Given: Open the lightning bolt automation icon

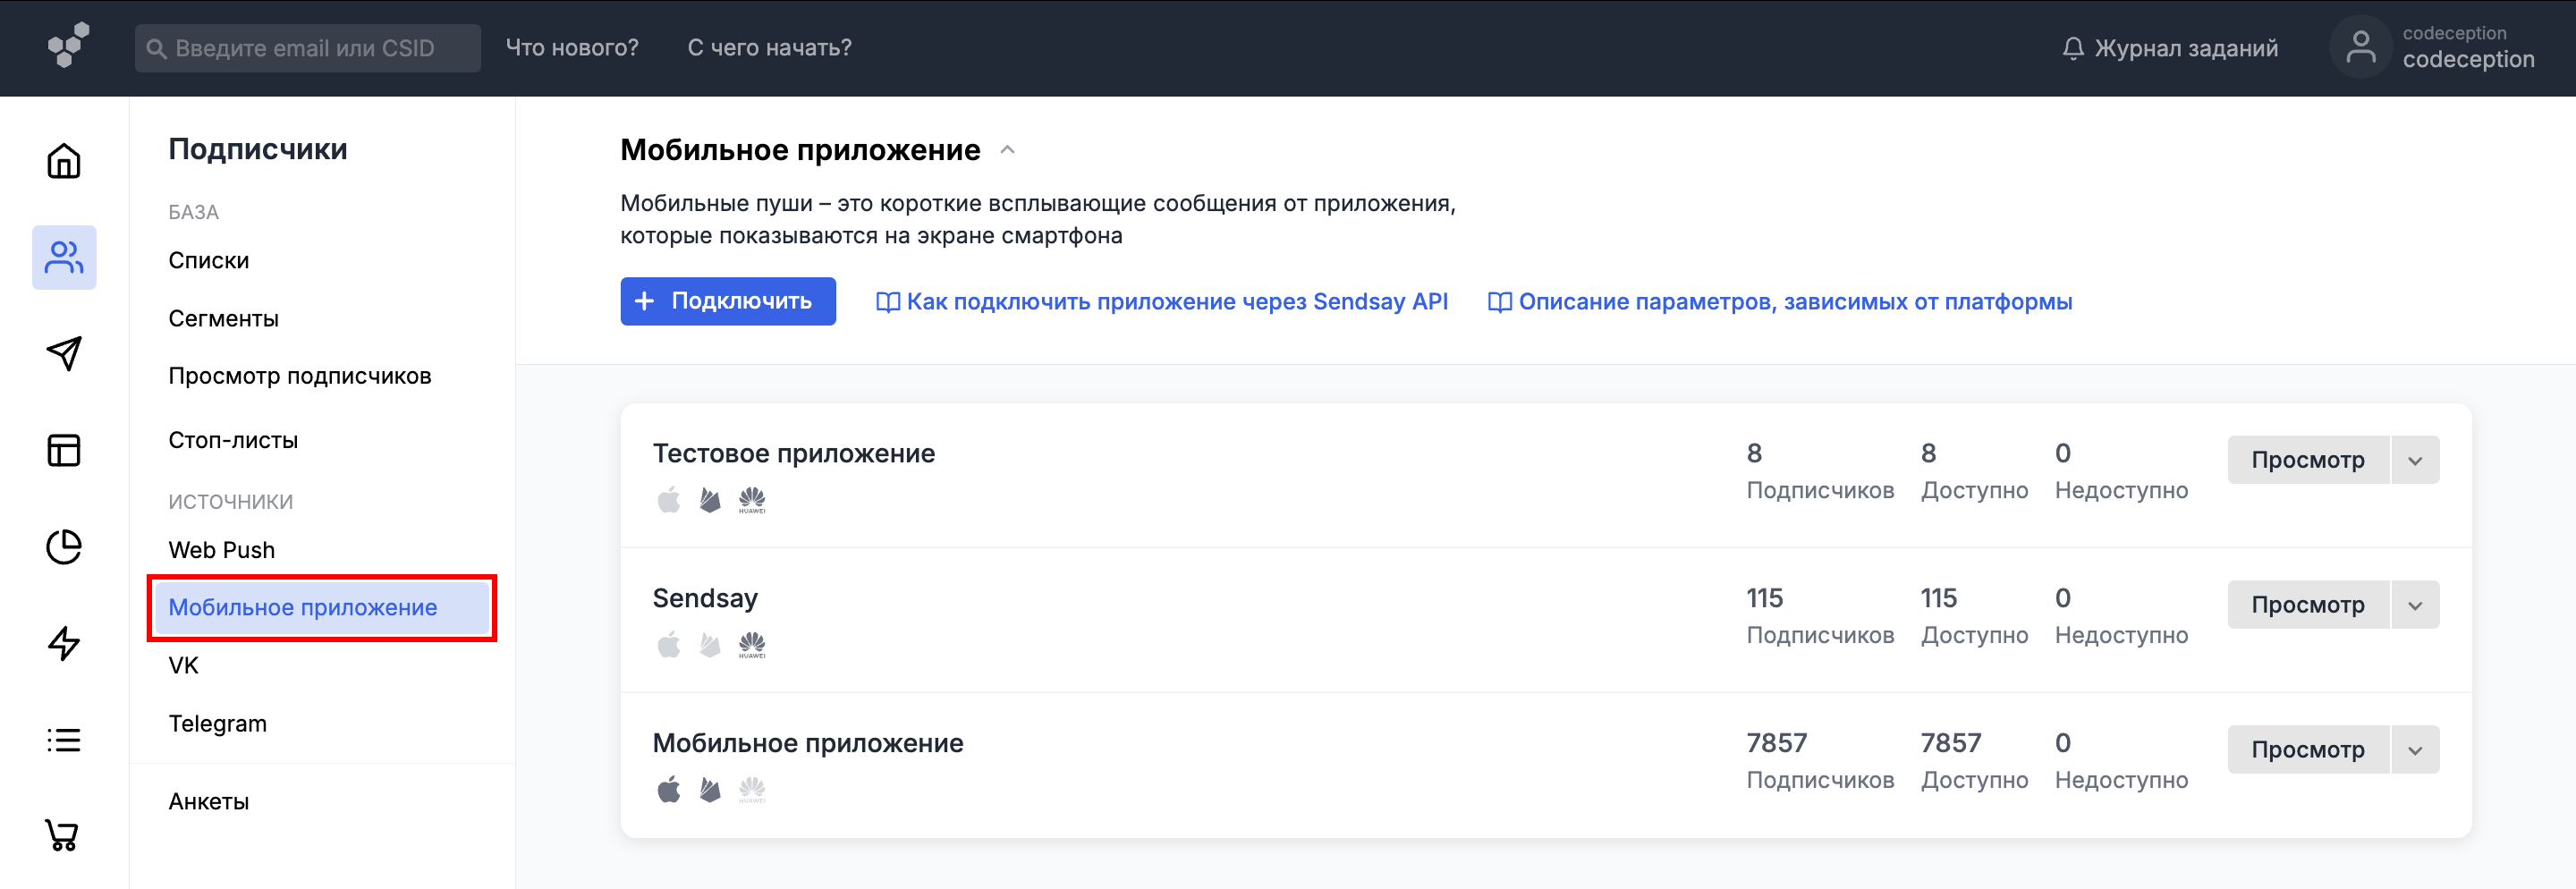Looking at the screenshot, I should click(x=64, y=643).
